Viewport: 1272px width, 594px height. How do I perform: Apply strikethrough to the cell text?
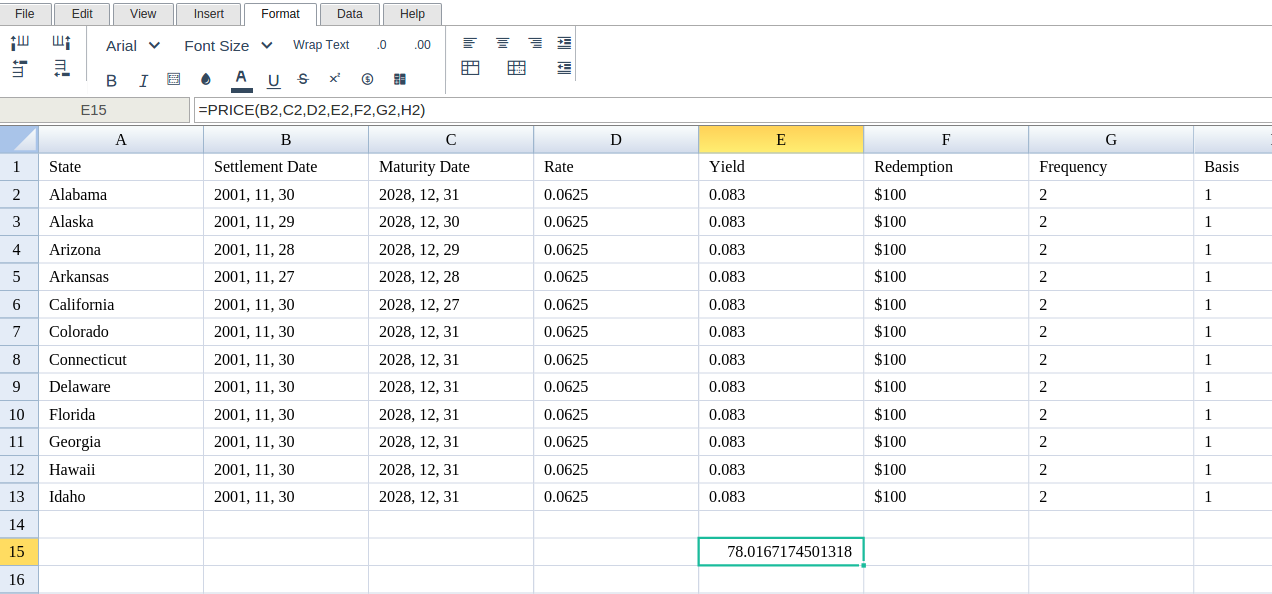tap(303, 79)
